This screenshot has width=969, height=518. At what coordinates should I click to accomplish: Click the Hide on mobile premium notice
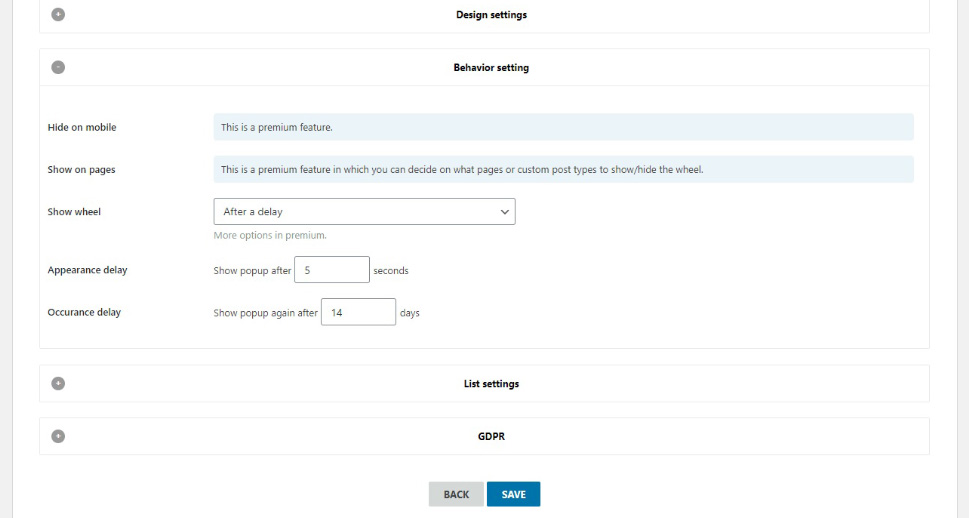click(x=564, y=127)
